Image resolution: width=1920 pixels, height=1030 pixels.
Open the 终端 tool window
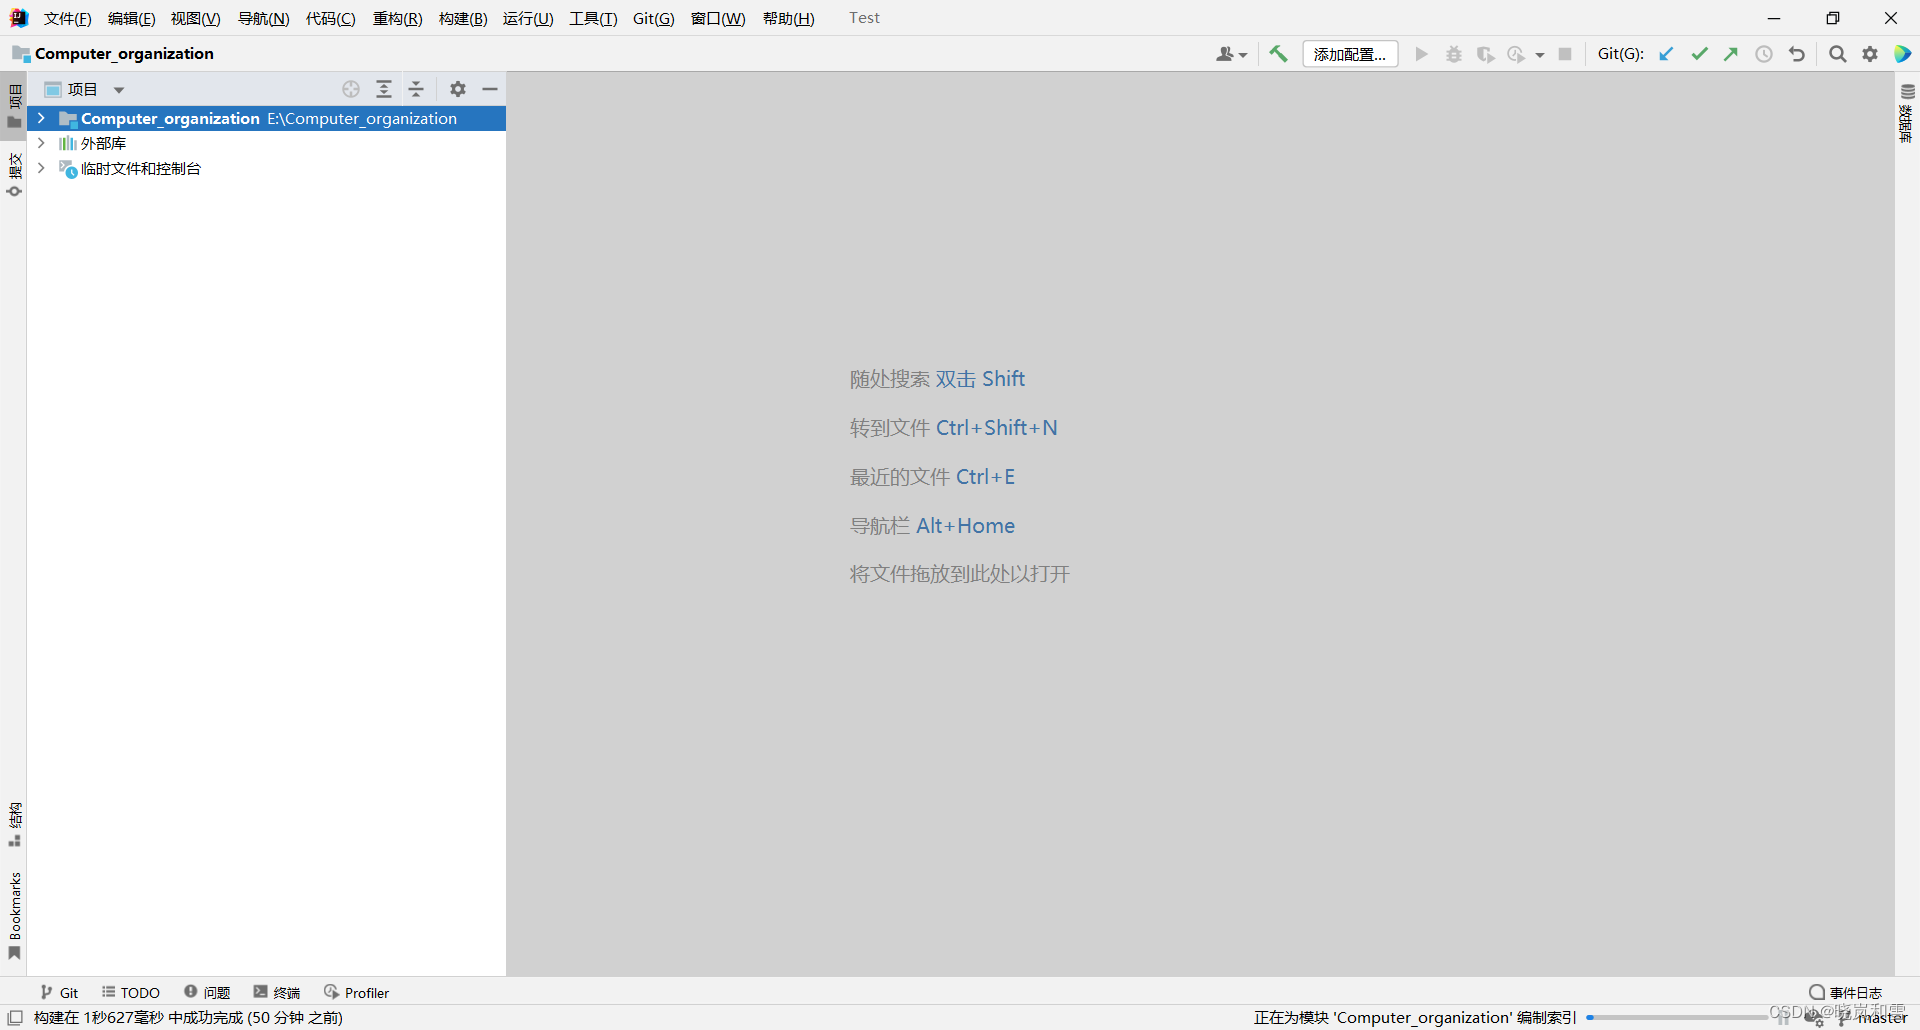(x=277, y=992)
